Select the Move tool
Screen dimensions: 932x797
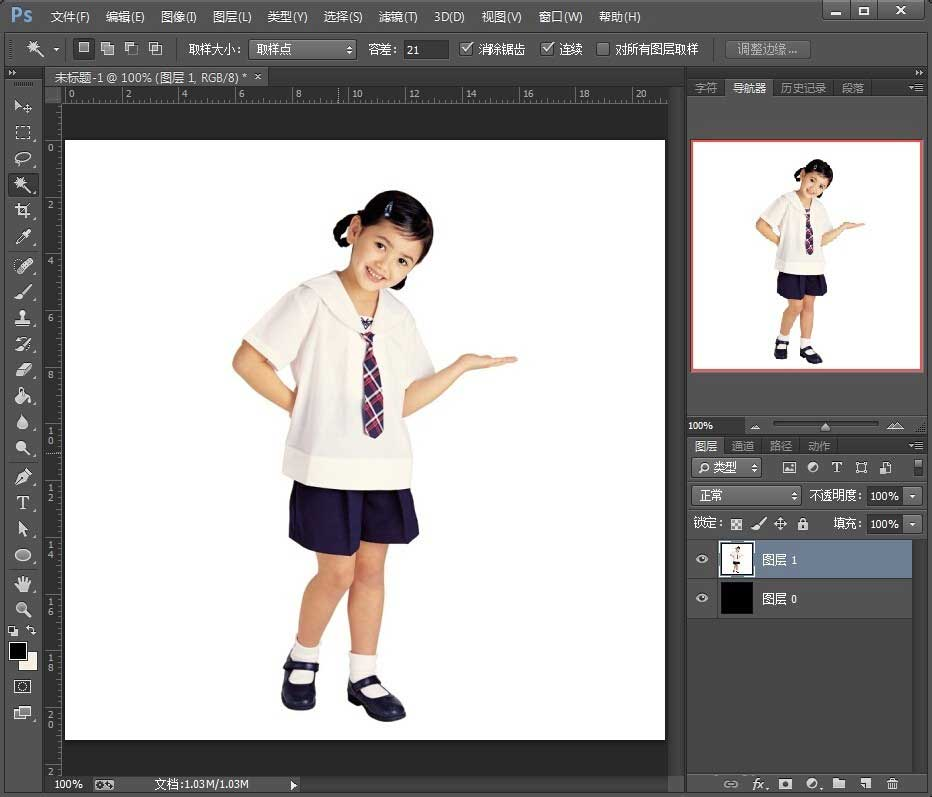23,106
